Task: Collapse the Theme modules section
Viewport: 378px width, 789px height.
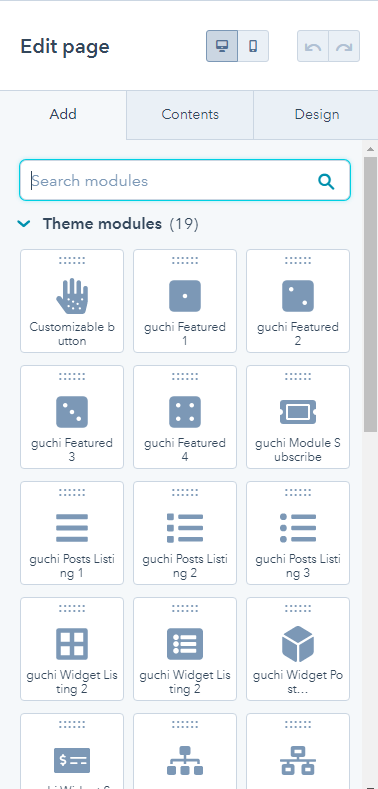Action: tap(24, 224)
